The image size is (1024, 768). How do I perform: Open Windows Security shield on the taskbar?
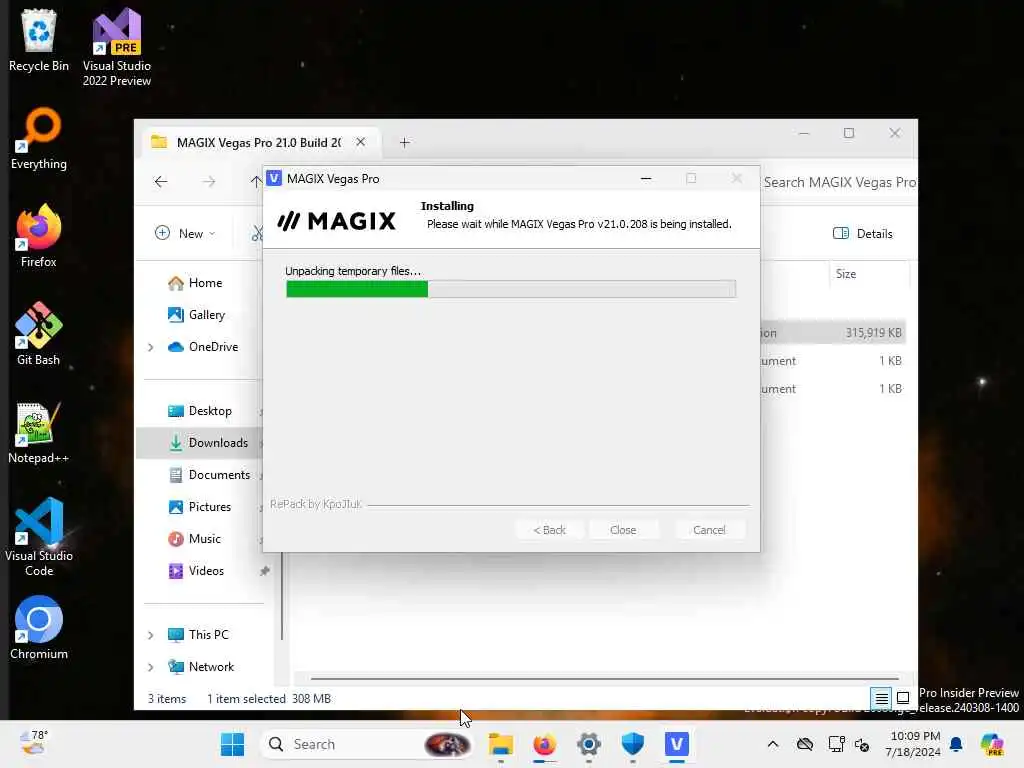(632, 744)
